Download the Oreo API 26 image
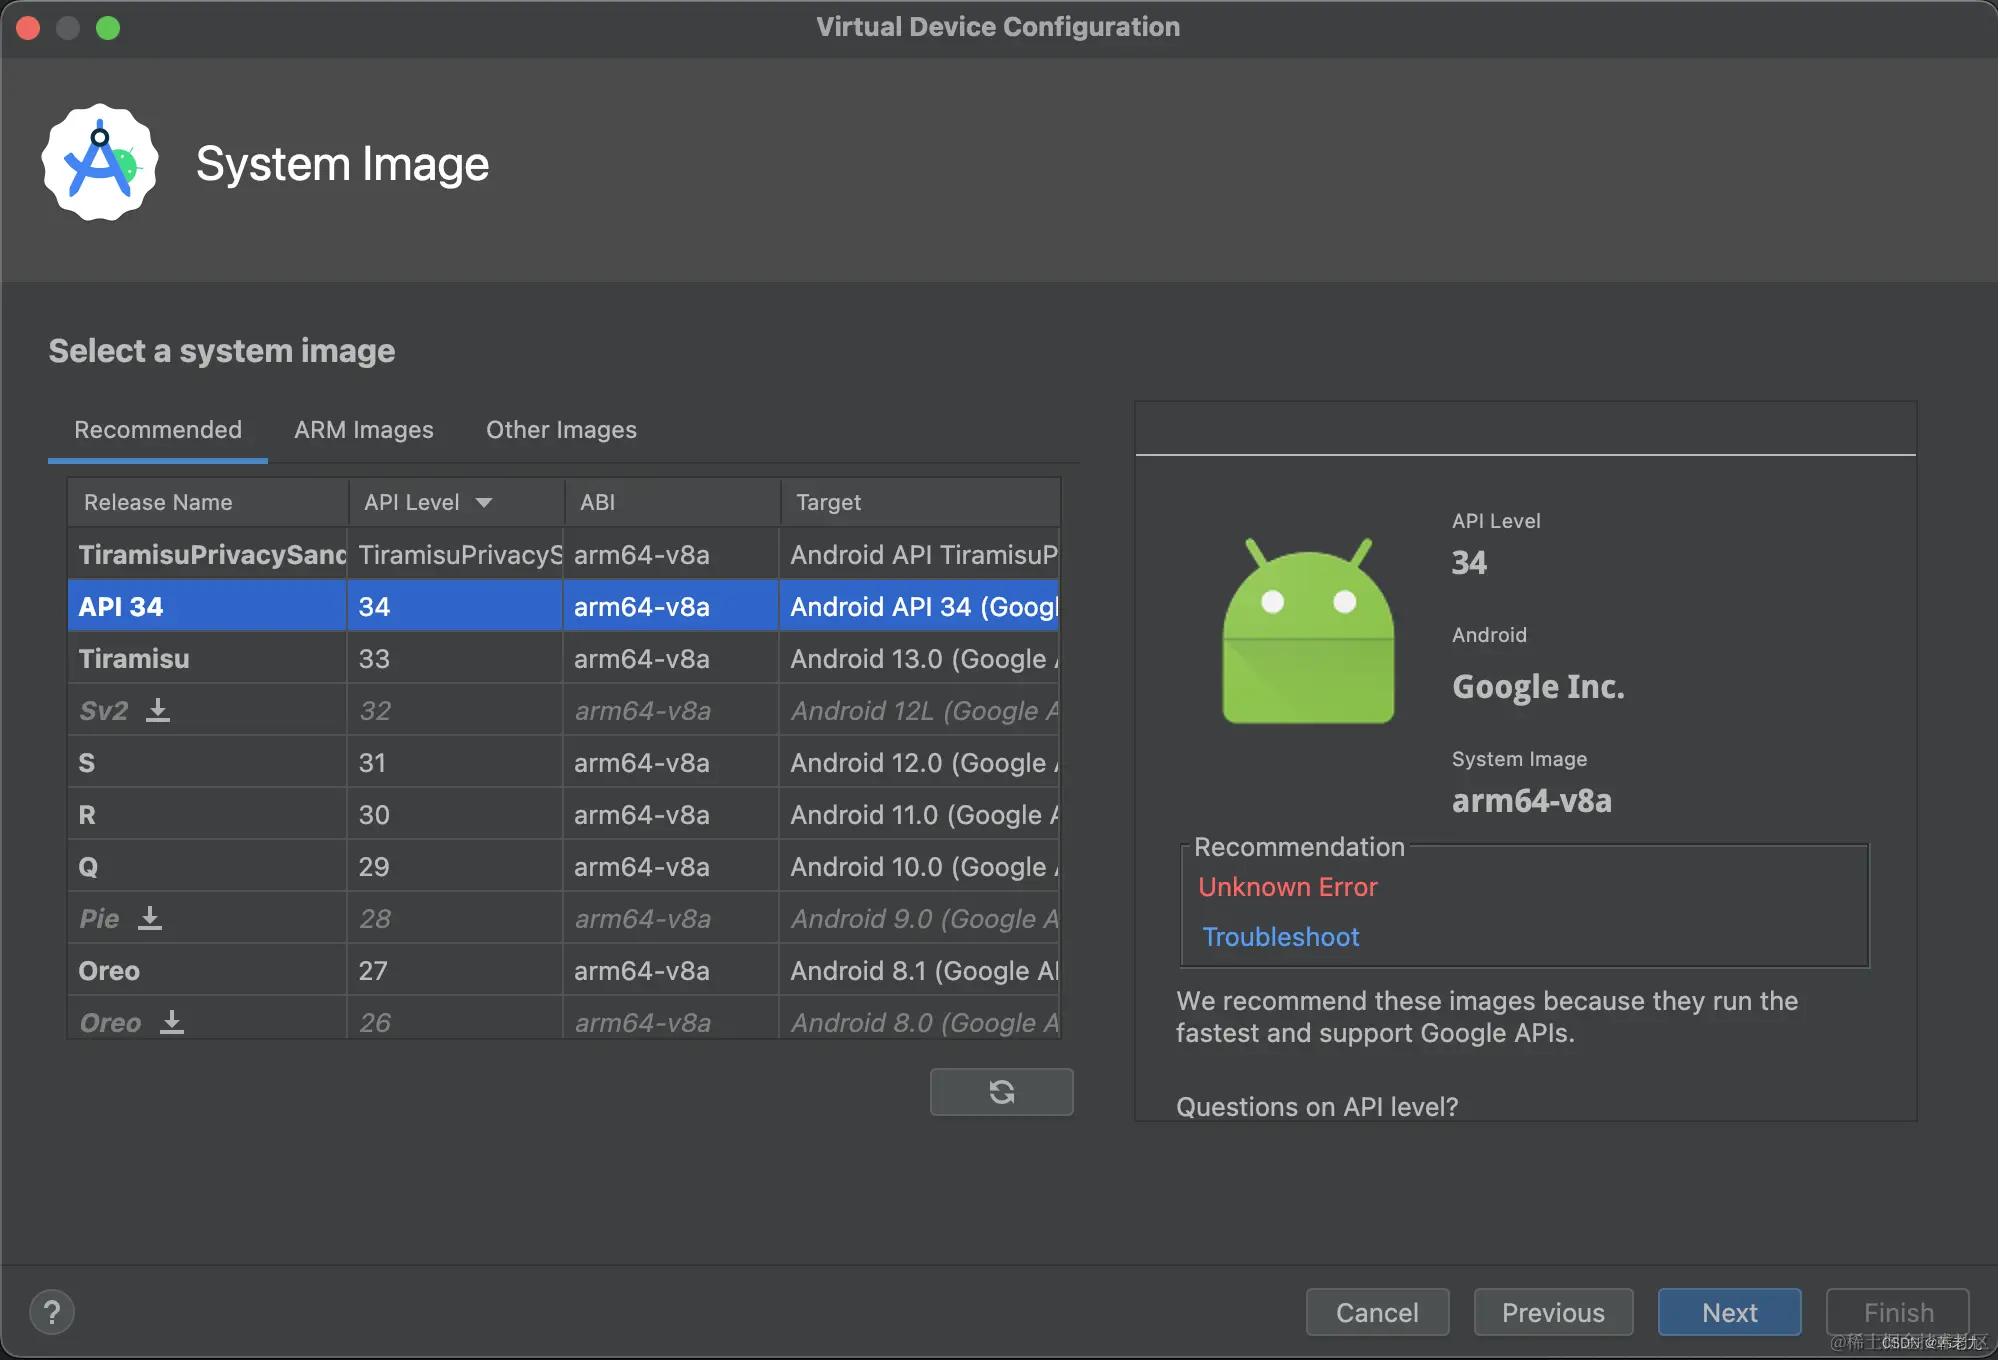This screenshot has height=1360, width=1998. click(172, 1022)
